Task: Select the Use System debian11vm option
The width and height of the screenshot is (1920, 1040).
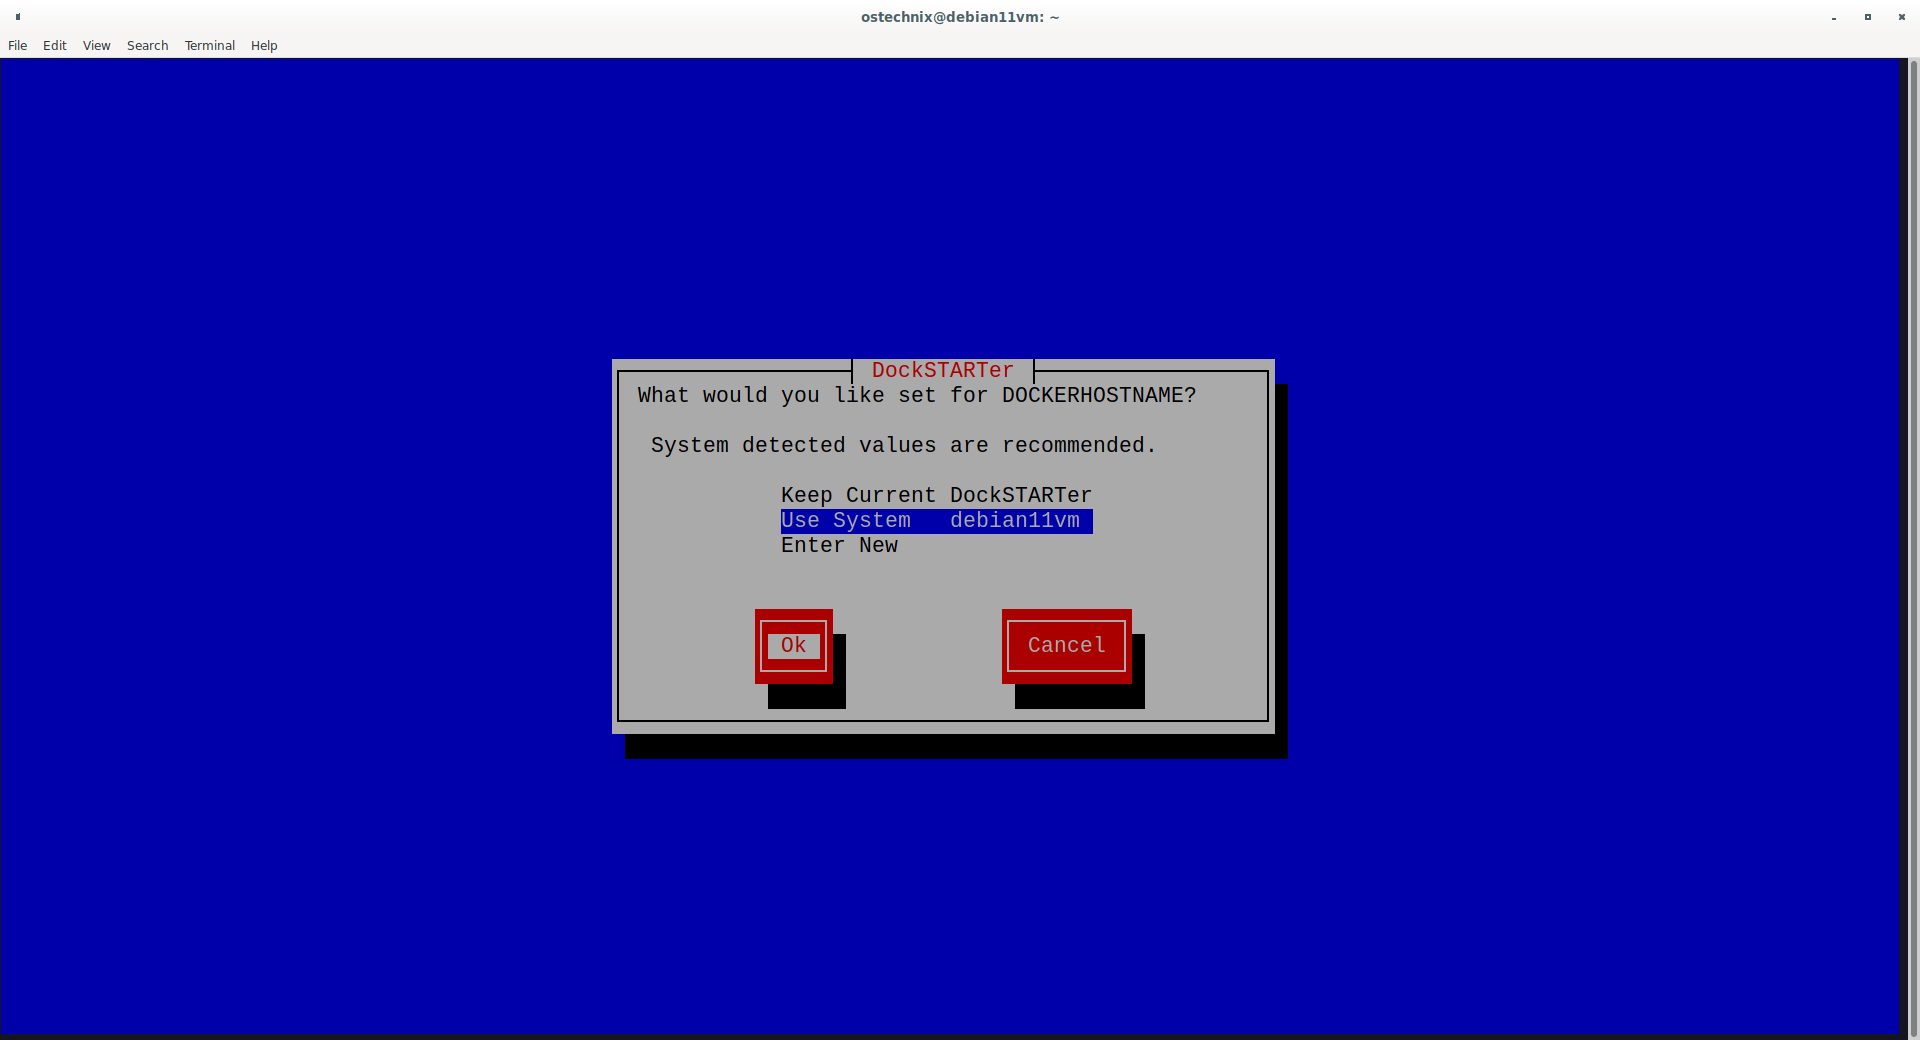Action: click(936, 521)
